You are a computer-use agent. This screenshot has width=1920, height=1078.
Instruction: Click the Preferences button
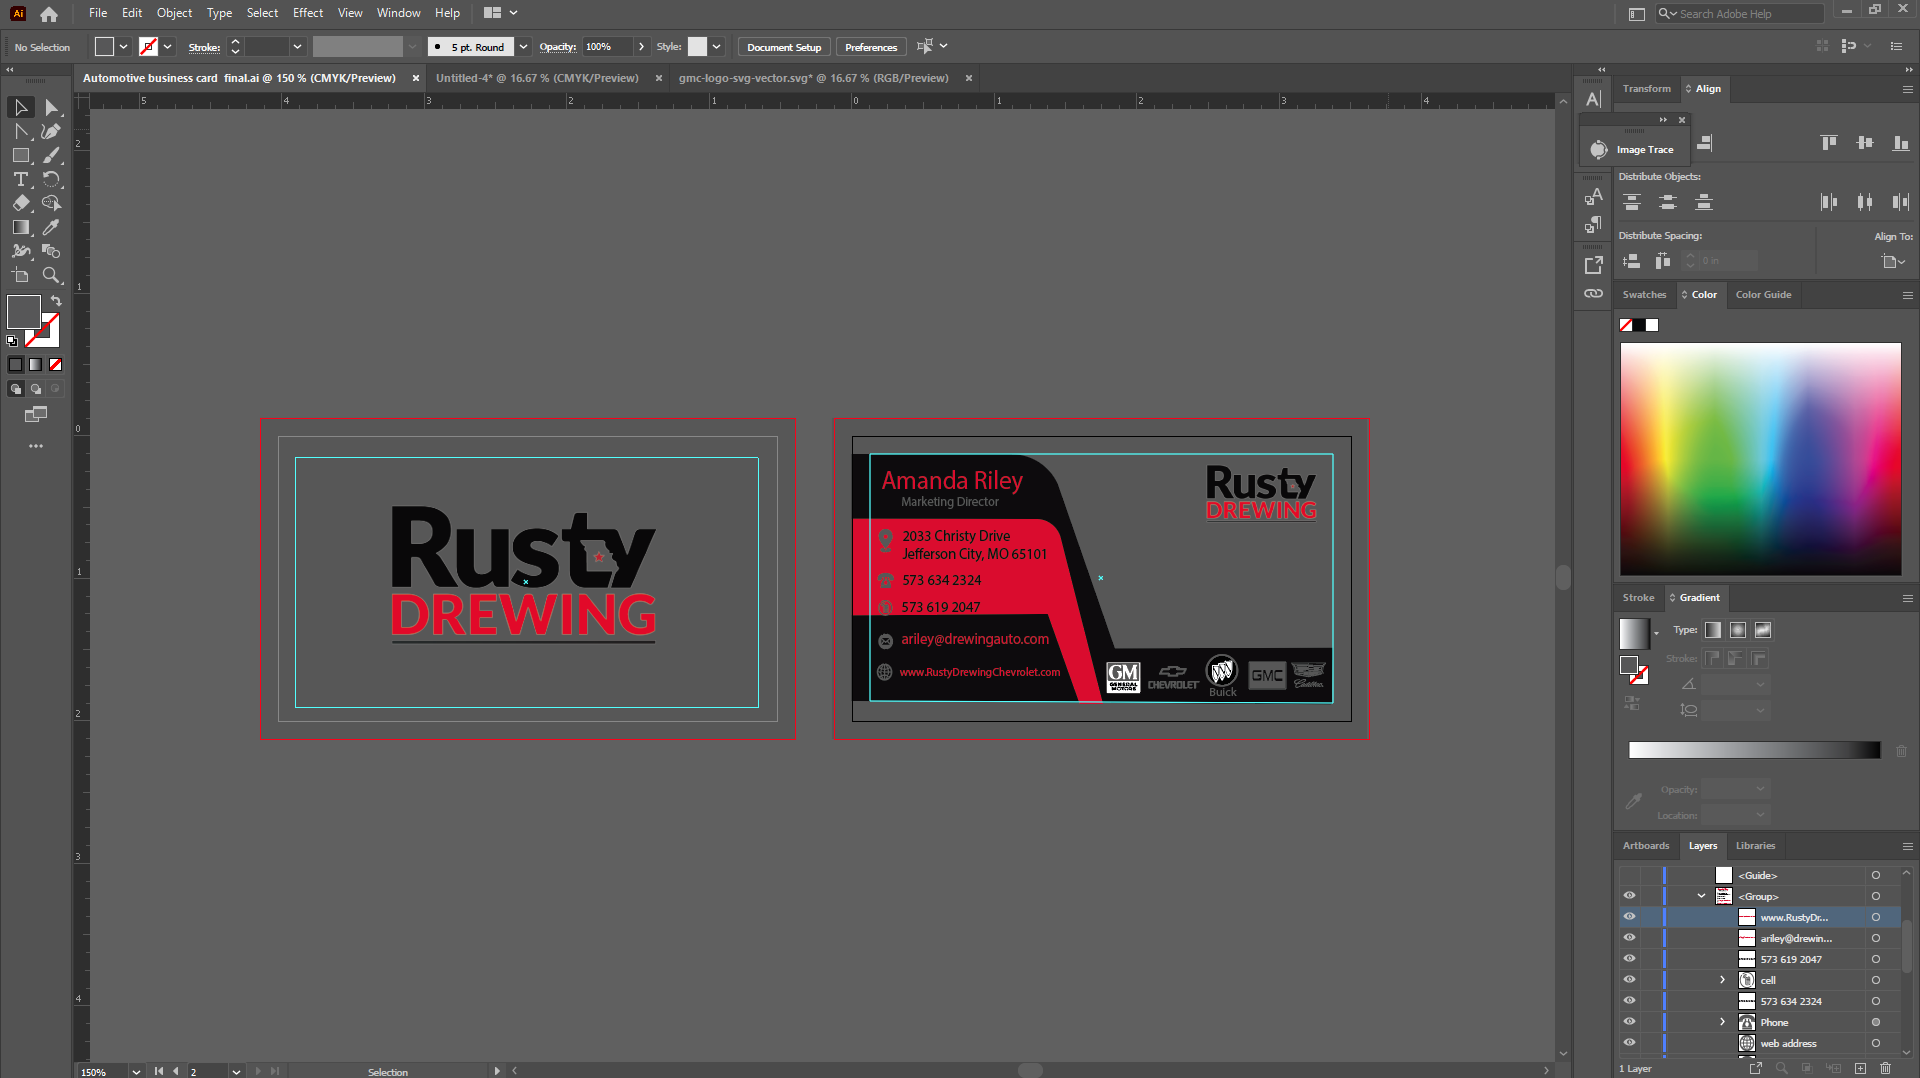870,47
